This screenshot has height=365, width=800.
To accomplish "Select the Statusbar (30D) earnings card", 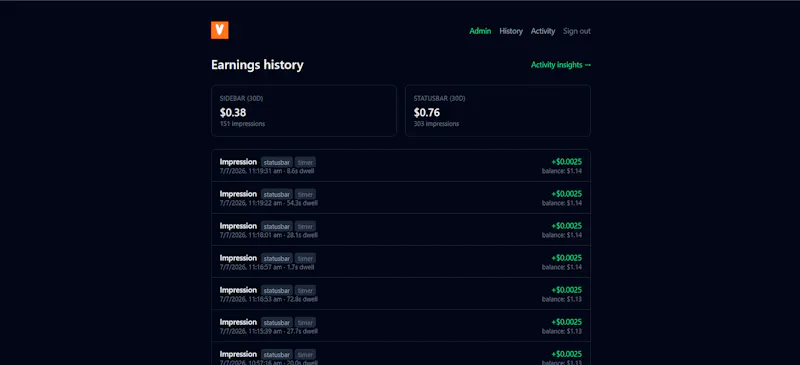I will 498,111.
